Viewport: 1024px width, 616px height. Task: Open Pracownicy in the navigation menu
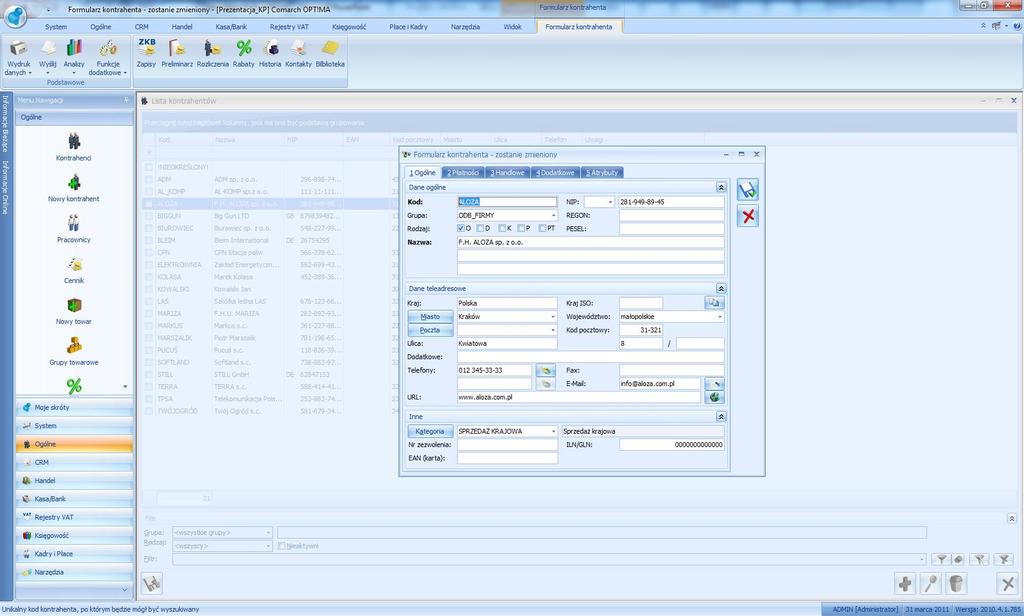74,229
